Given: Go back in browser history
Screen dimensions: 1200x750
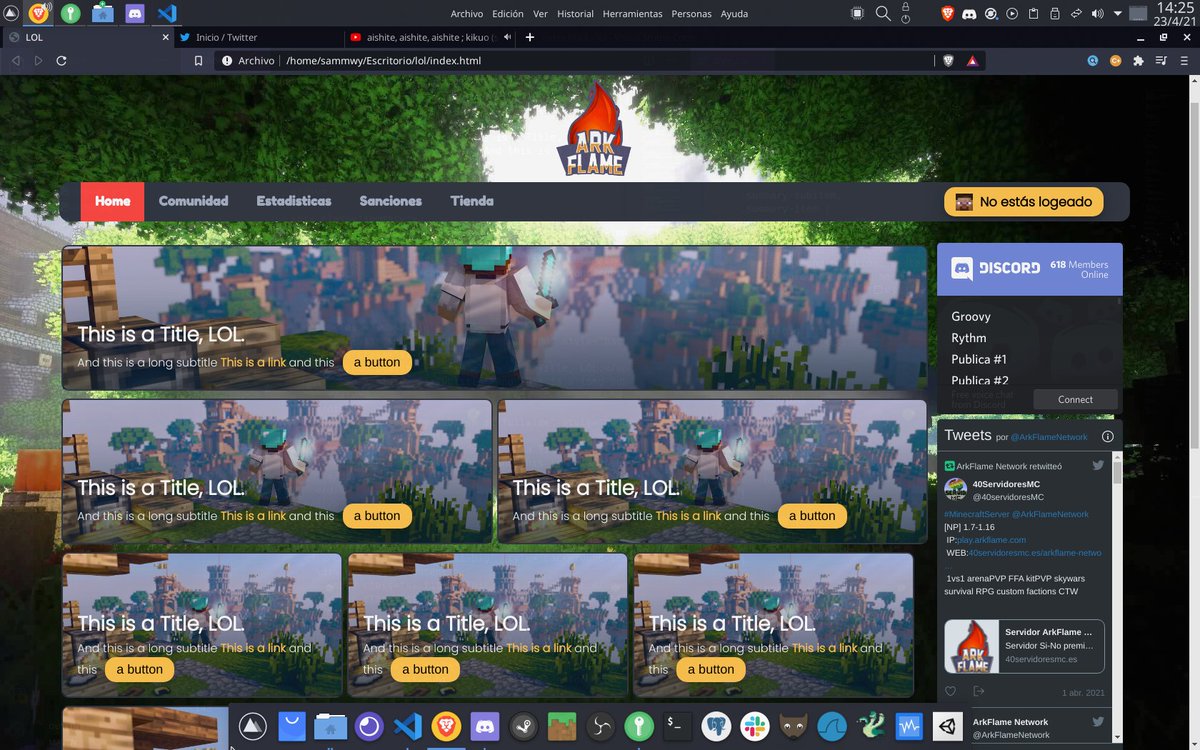Looking at the screenshot, I should tap(16, 61).
